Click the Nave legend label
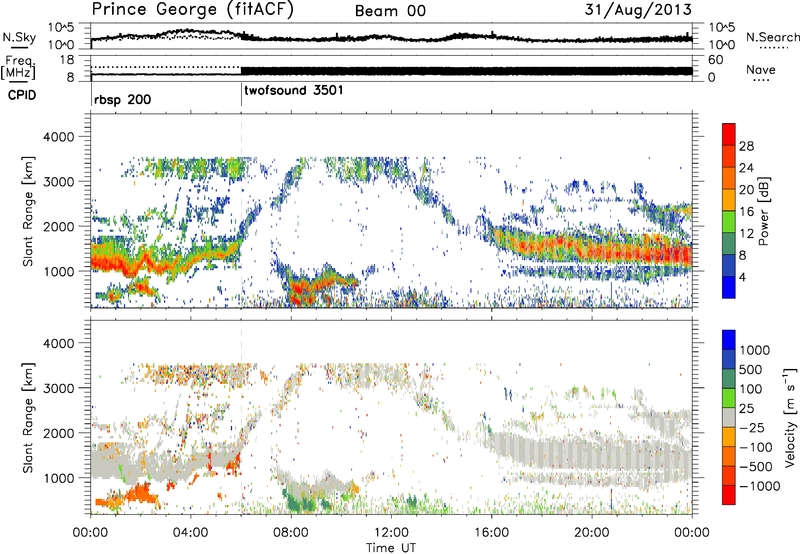Image resolution: width=800 pixels, height=554 pixels. pyautogui.click(x=761, y=70)
